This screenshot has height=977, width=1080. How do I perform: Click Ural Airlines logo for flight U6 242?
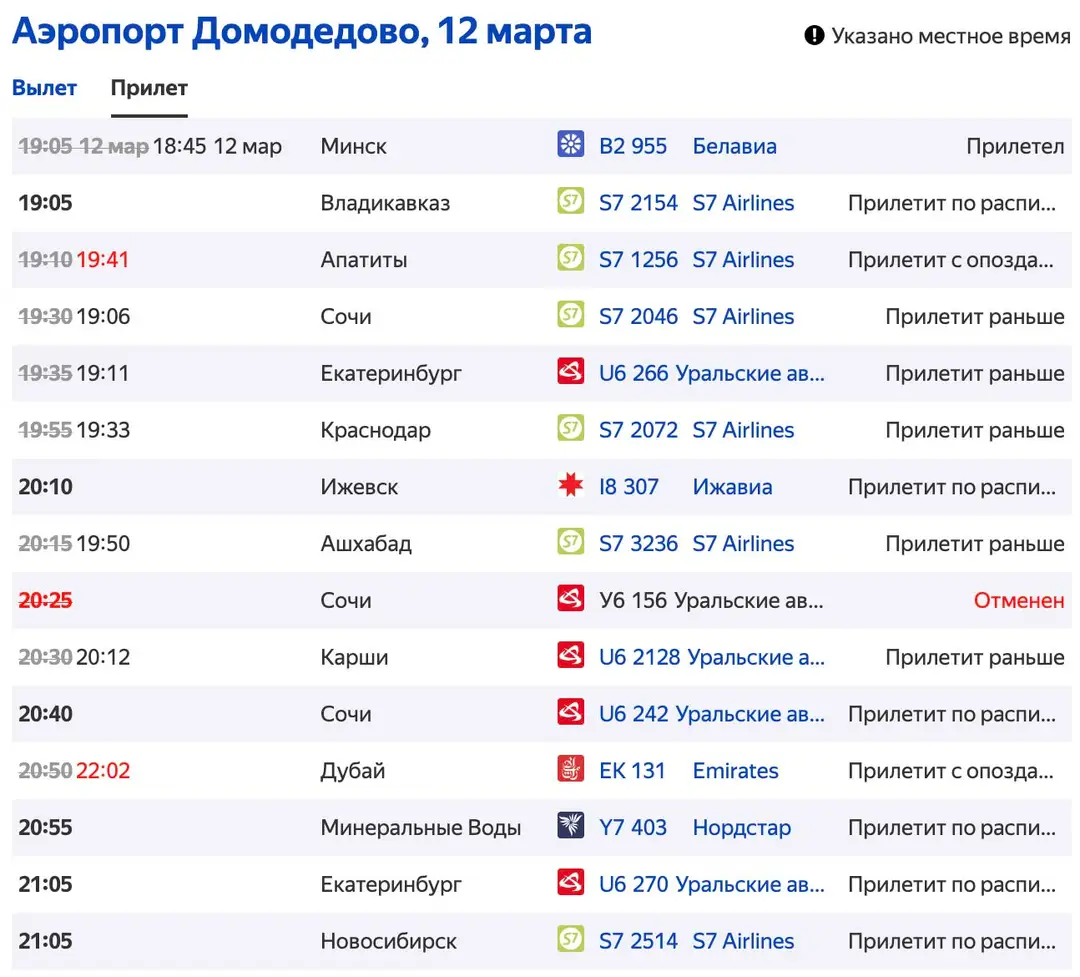point(570,712)
